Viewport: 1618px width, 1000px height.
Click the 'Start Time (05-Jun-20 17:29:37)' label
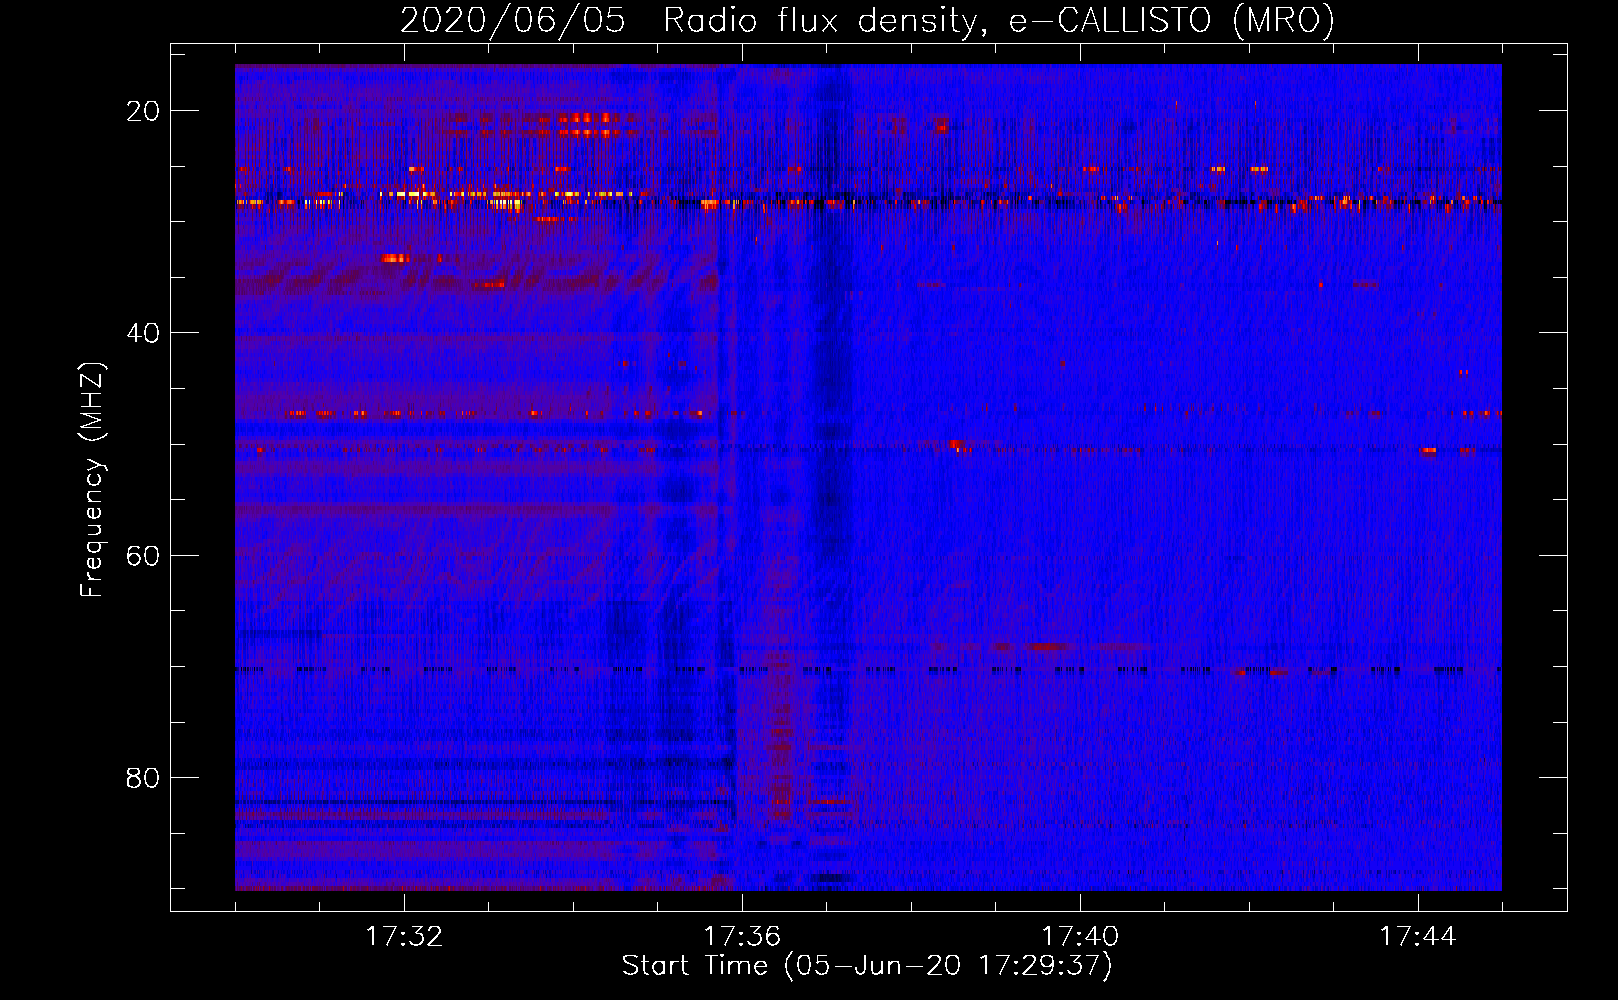click(x=867, y=966)
